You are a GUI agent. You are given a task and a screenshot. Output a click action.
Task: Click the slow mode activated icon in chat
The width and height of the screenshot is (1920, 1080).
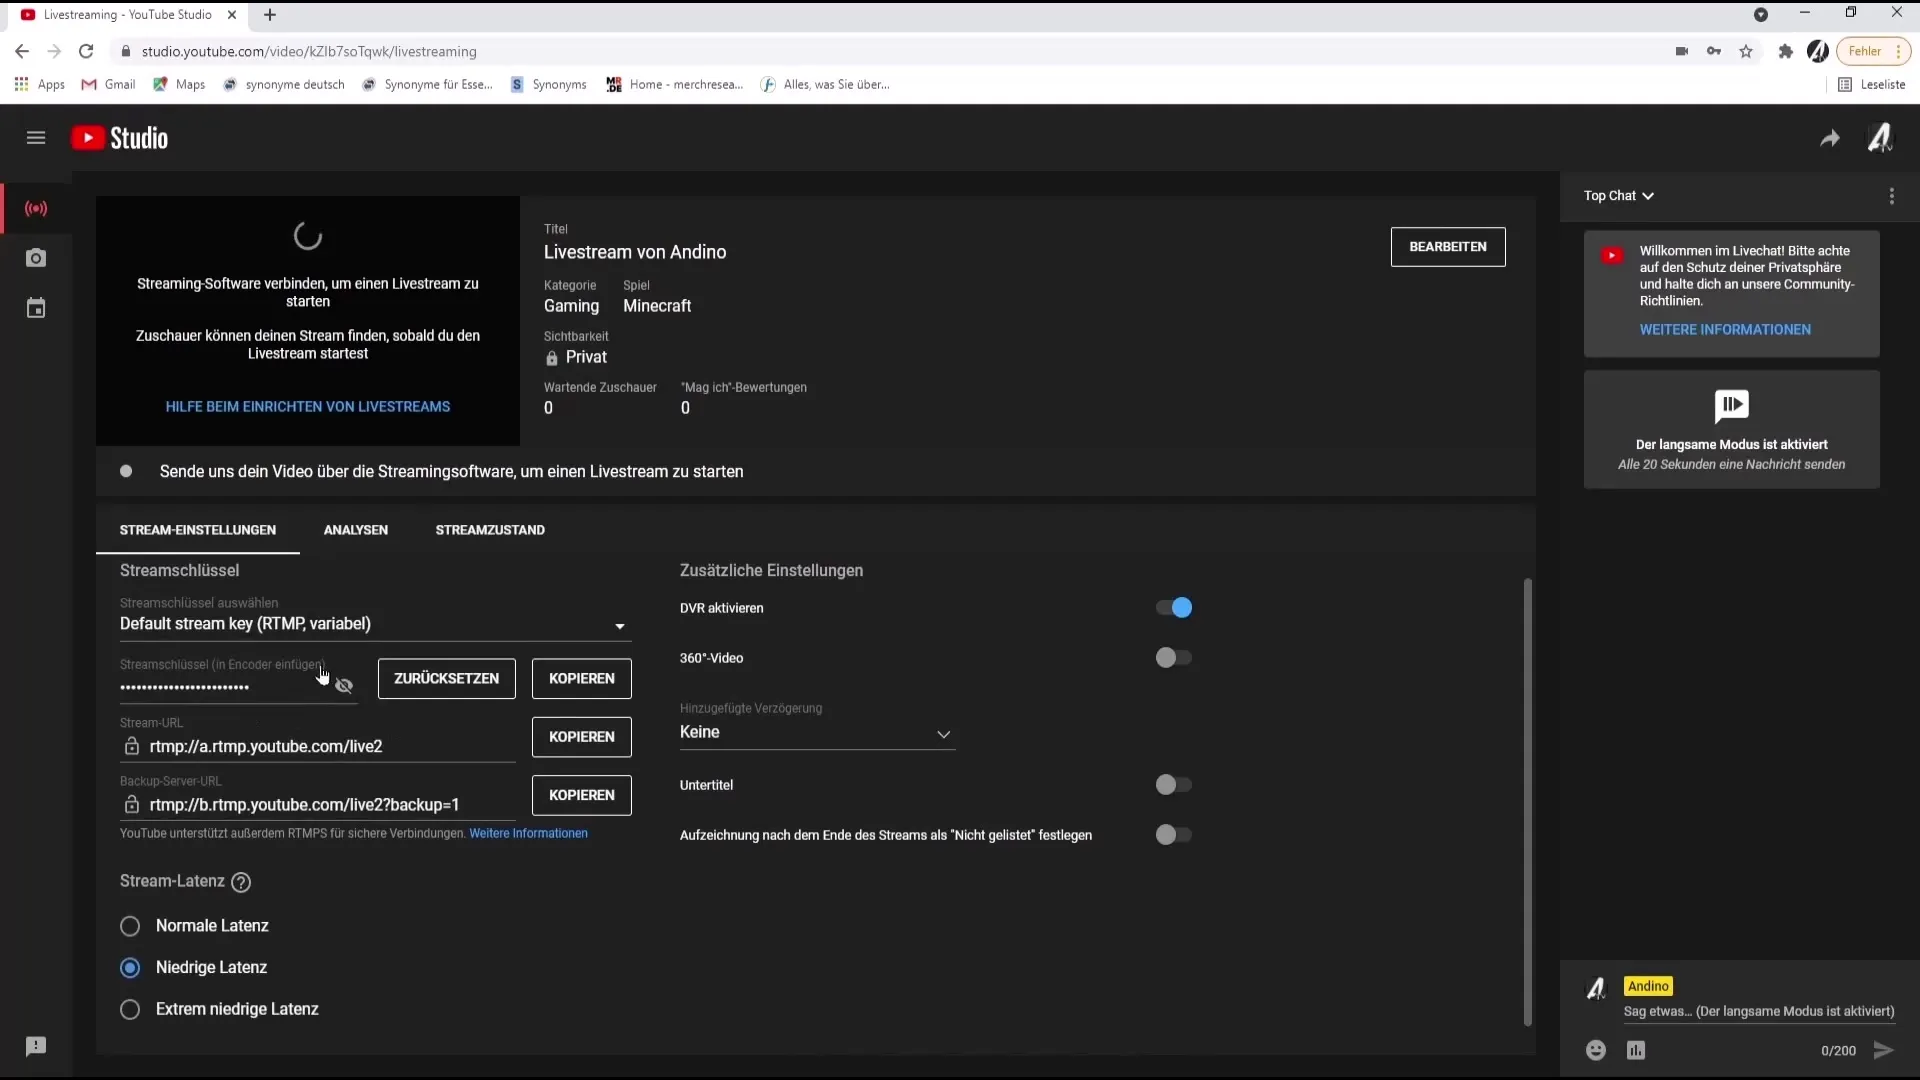click(1731, 405)
